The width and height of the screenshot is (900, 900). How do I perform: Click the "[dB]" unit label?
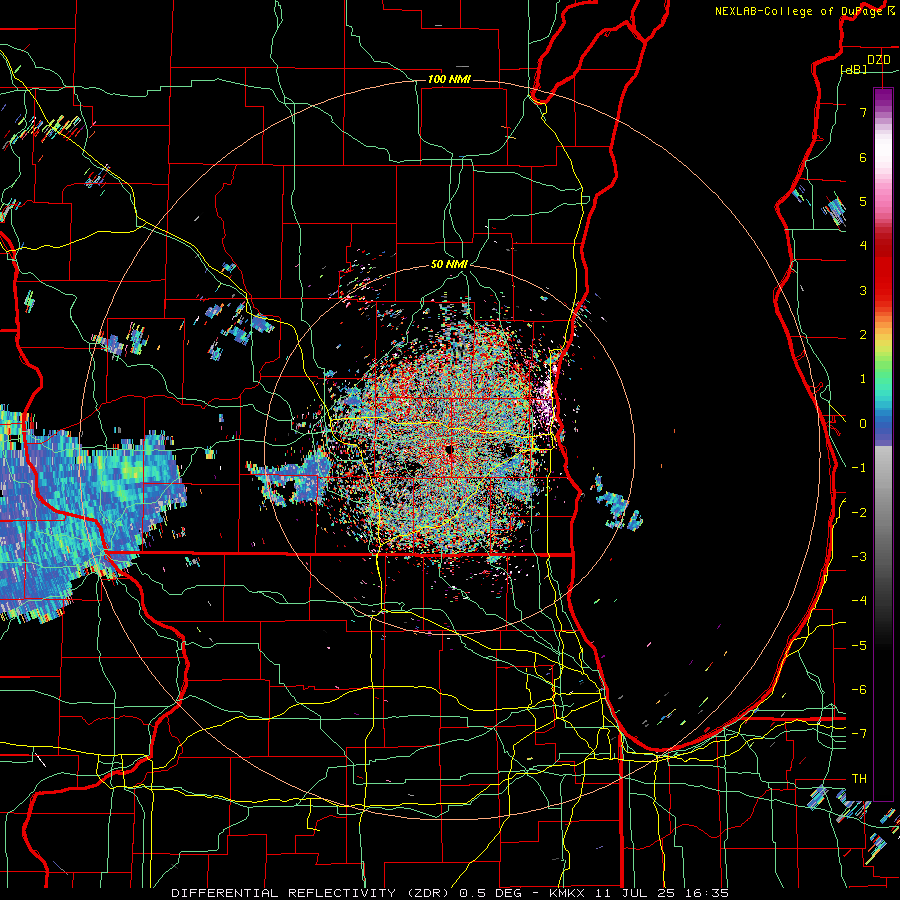coord(854,69)
